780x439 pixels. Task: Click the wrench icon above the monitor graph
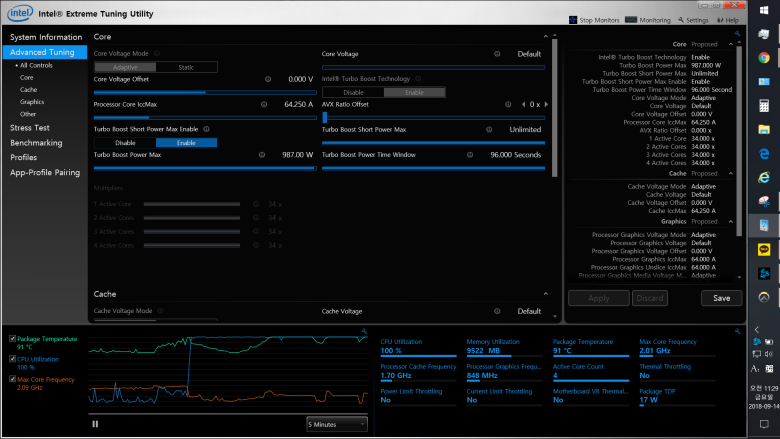[x=365, y=331]
